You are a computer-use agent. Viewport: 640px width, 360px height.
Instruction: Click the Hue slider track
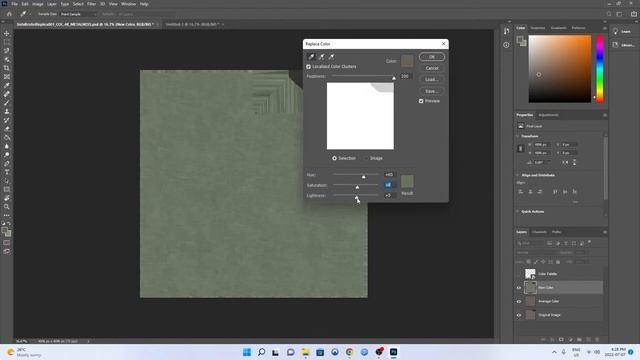pos(356,175)
